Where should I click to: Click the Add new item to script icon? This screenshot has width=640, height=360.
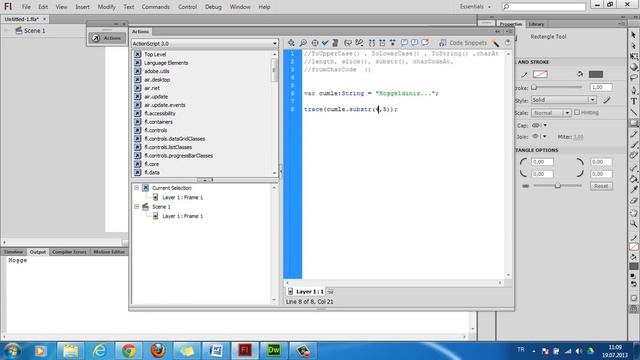[x=291, y=43]
